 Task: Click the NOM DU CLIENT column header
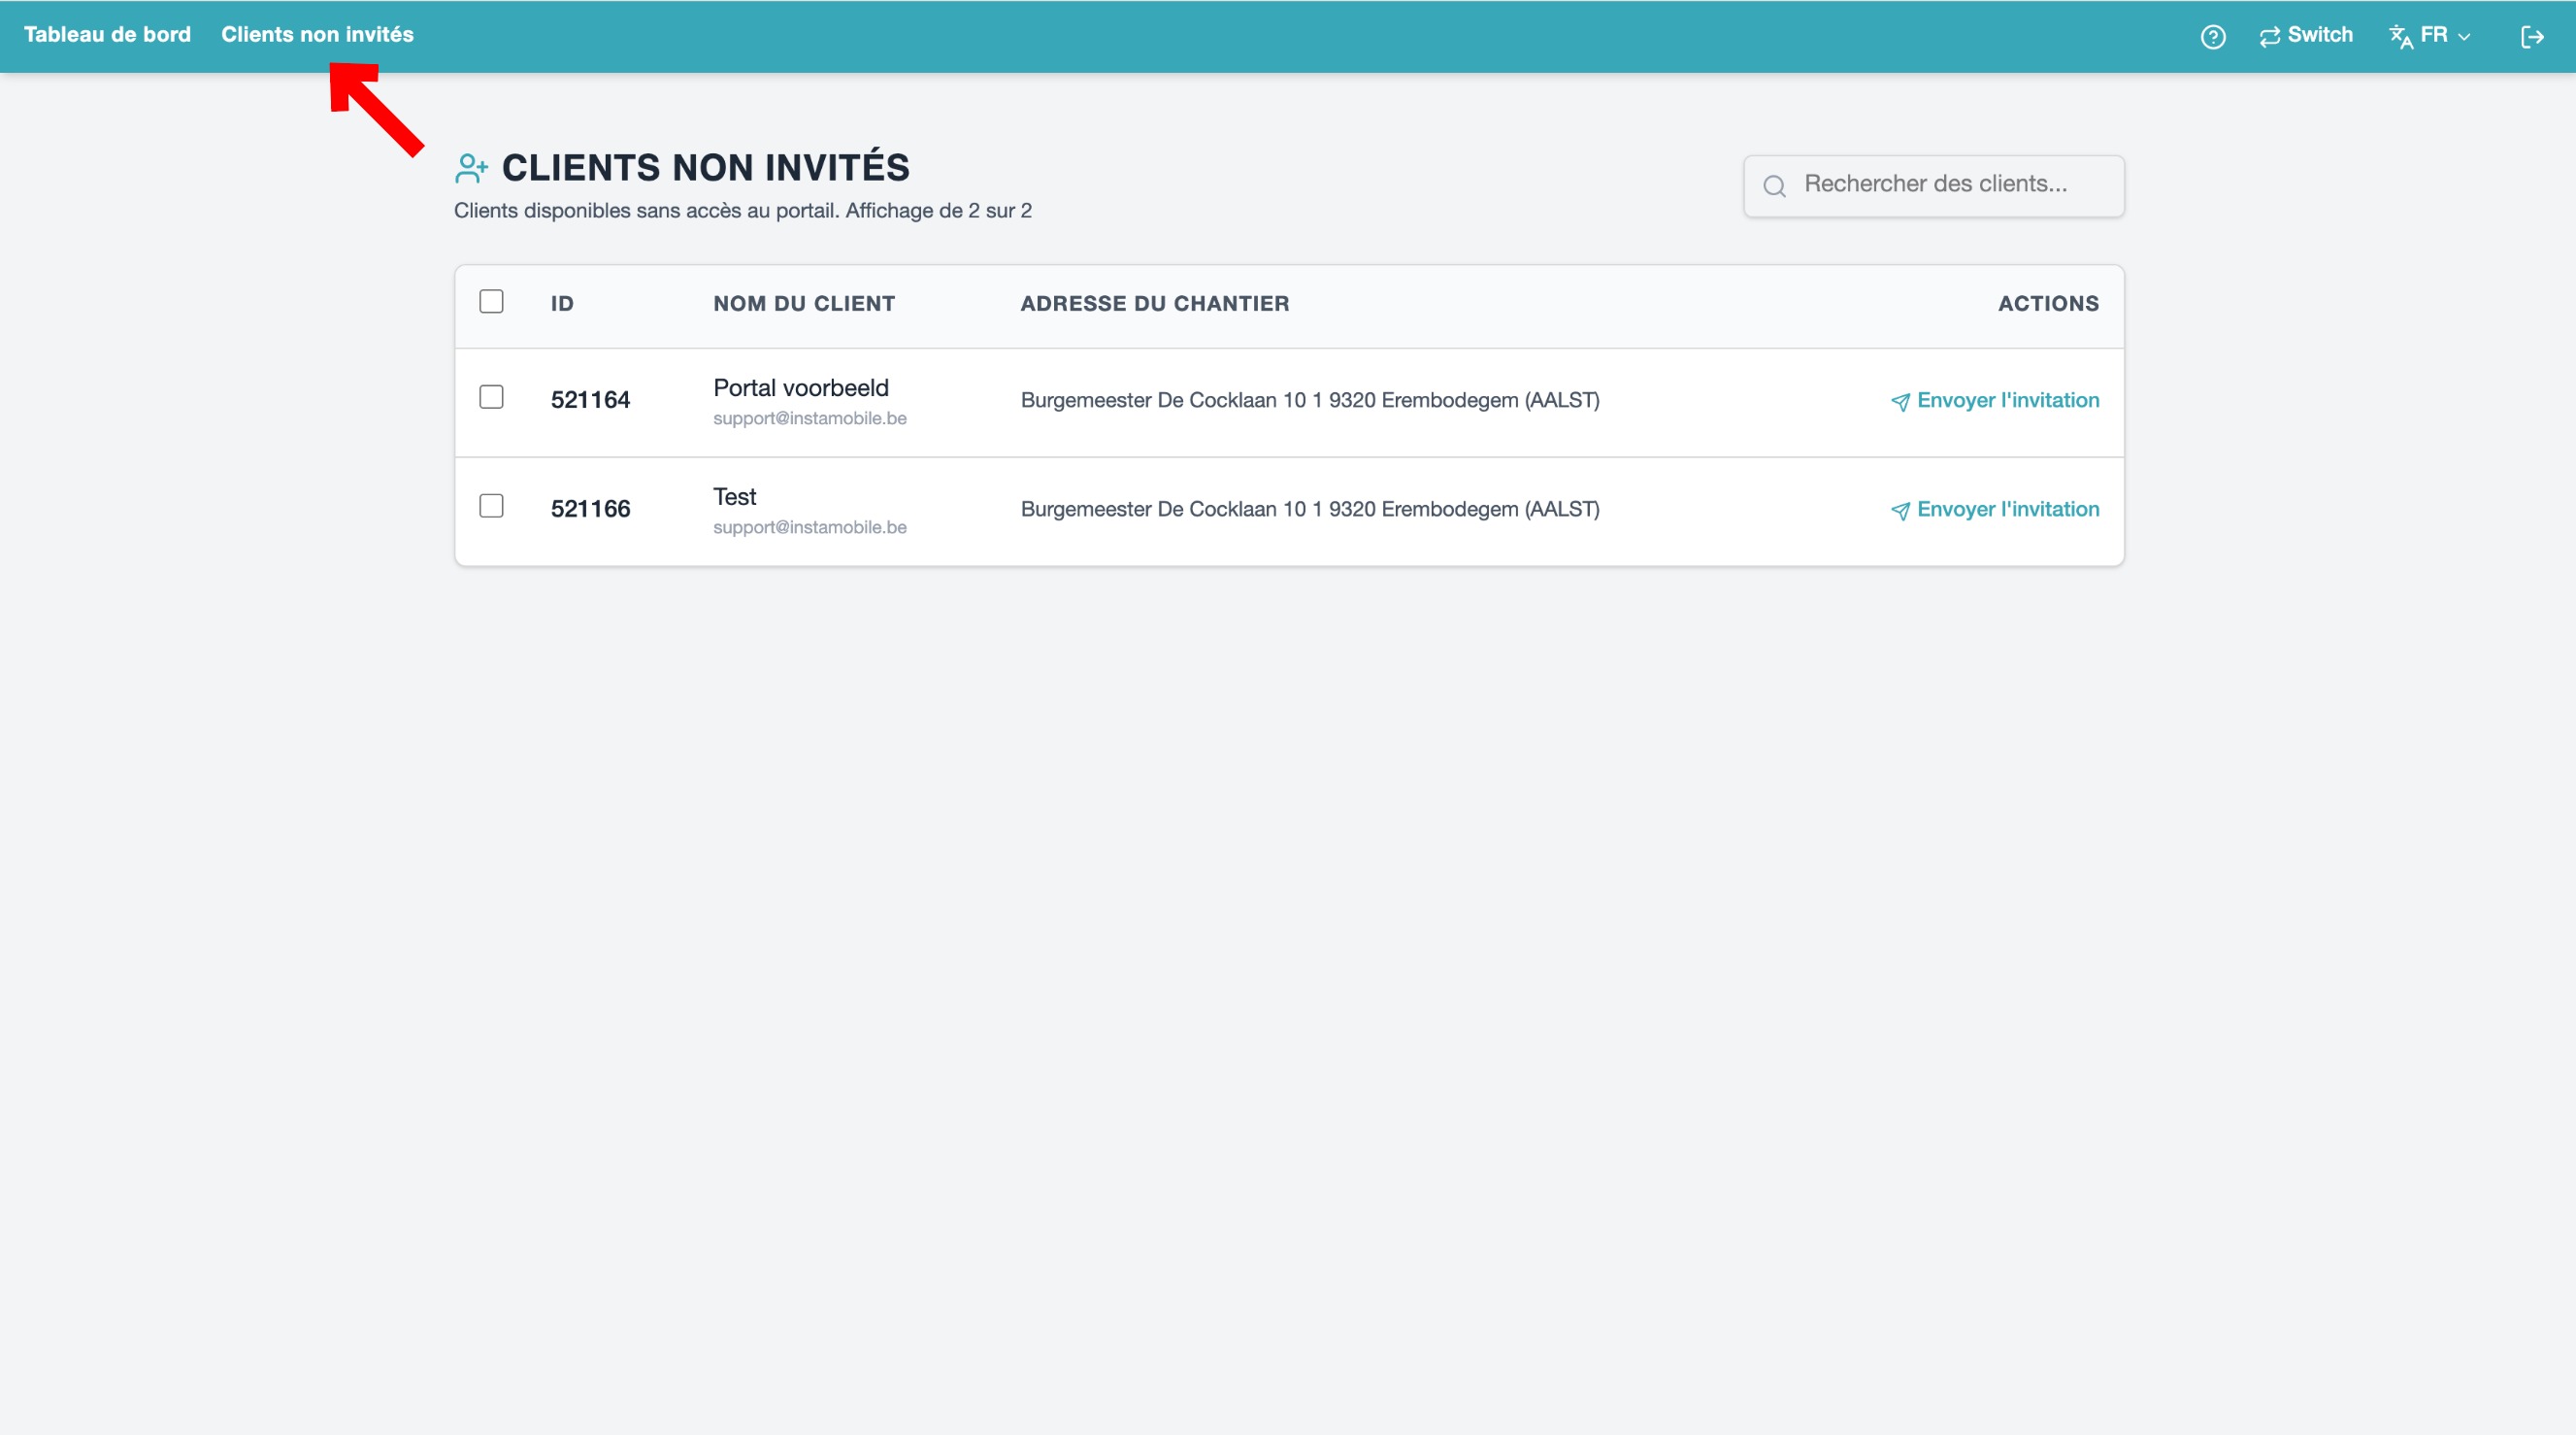[804, 304]
